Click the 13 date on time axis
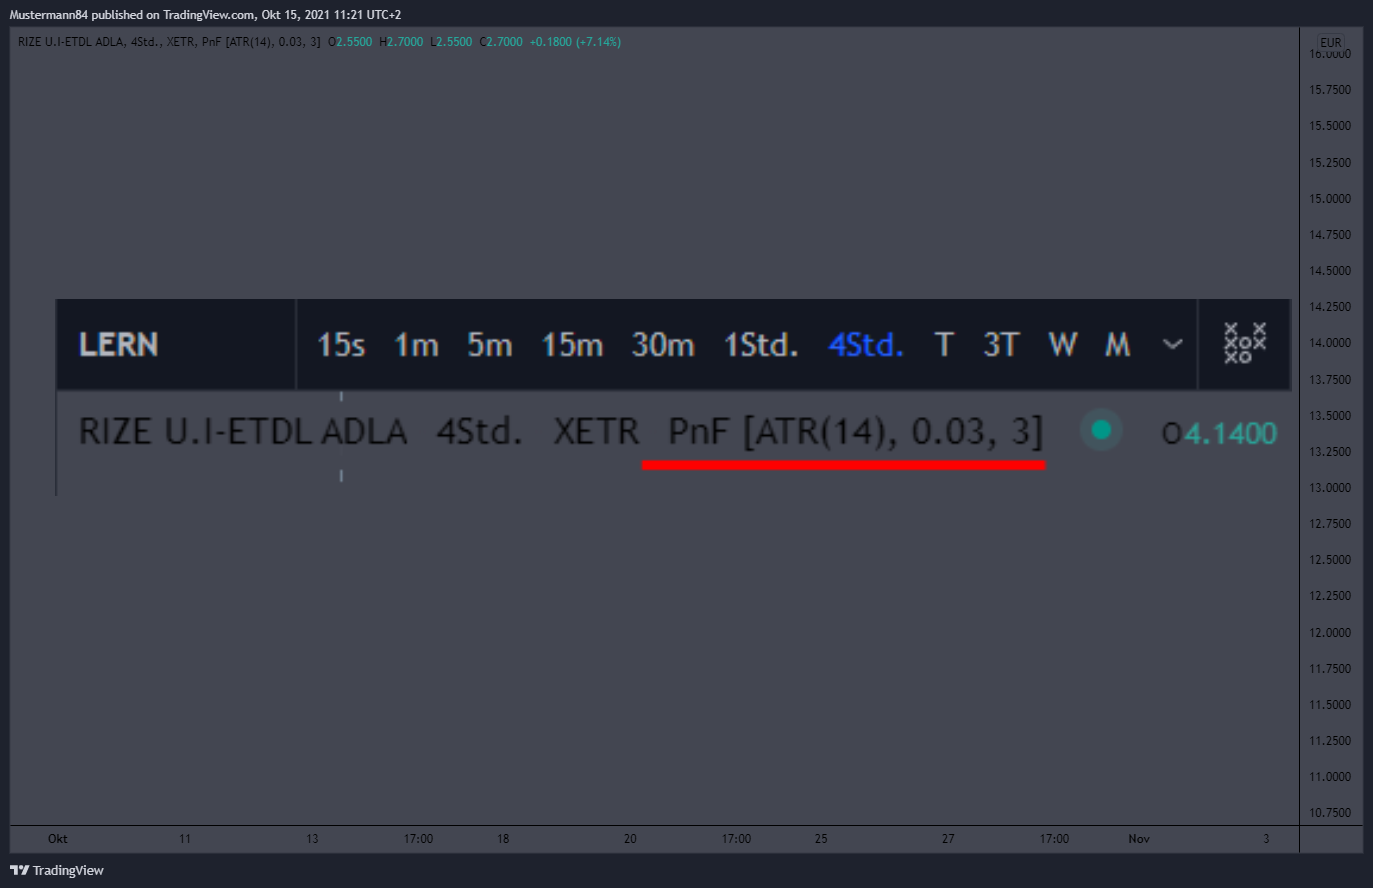The image size is (1373, 888). coord(312,839)
